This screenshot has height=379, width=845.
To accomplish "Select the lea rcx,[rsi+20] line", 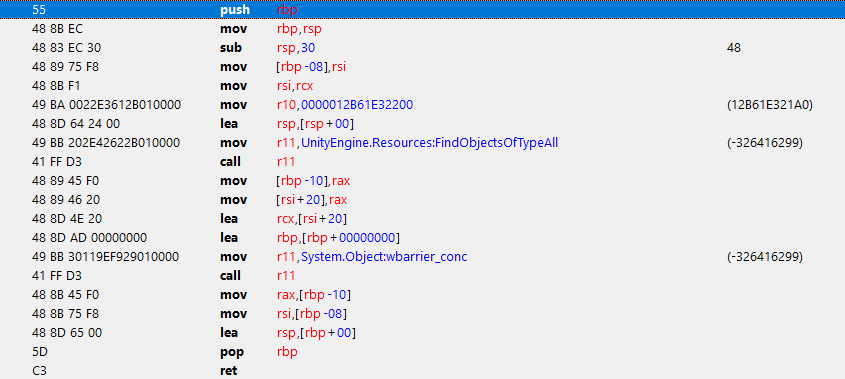I will [422, 219].
